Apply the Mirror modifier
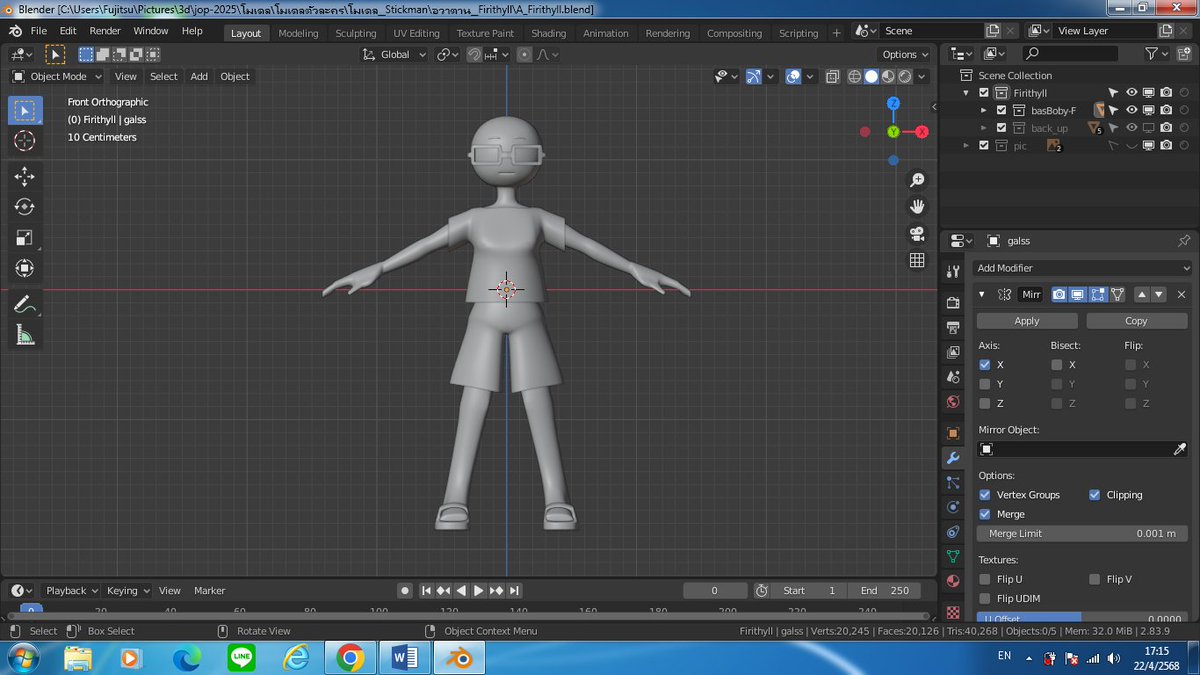Screen dimensions: 1200x675 point(1026,320)
